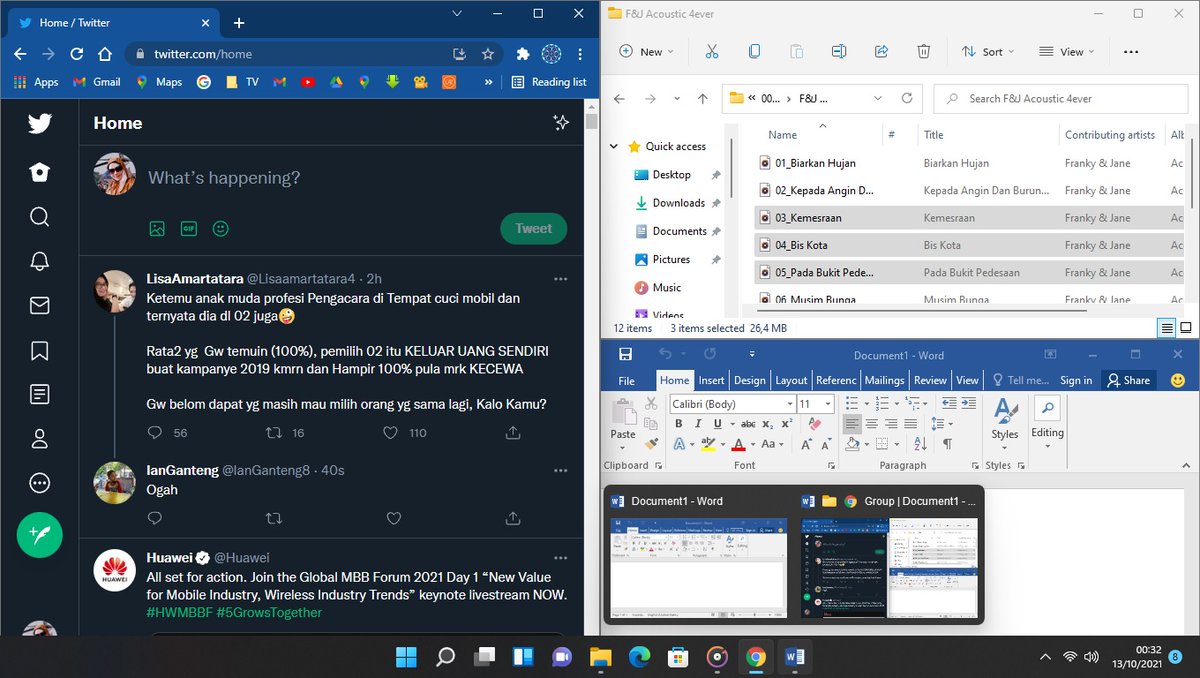The height and width of the screenshot is (678, 1200).
Task: Click the green compose tweet feather button
Action: pos(39,534)
